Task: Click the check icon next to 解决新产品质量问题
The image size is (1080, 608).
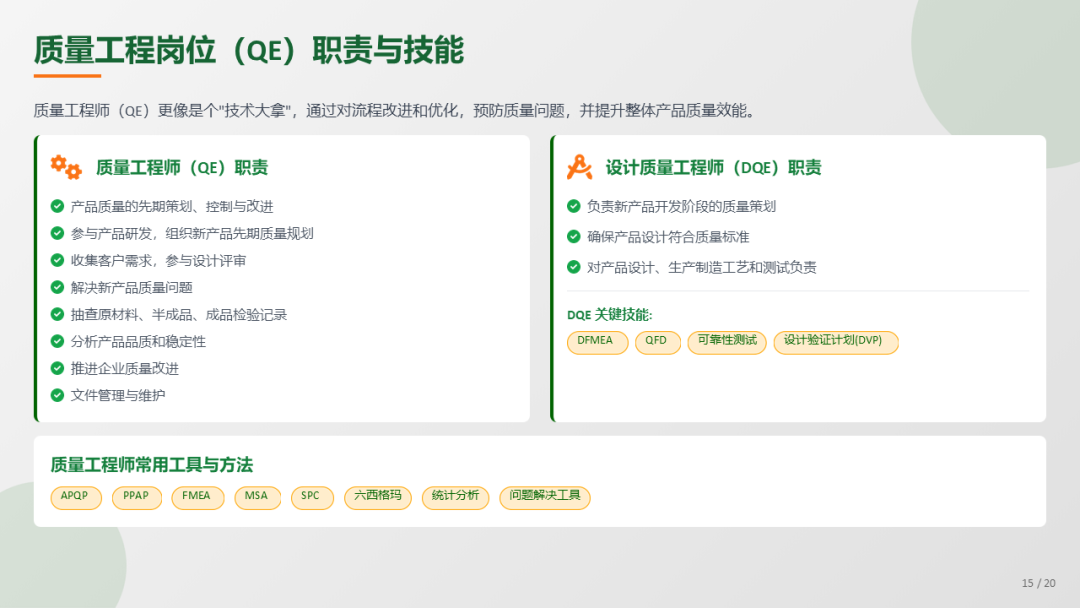Action: coord(57,288)
